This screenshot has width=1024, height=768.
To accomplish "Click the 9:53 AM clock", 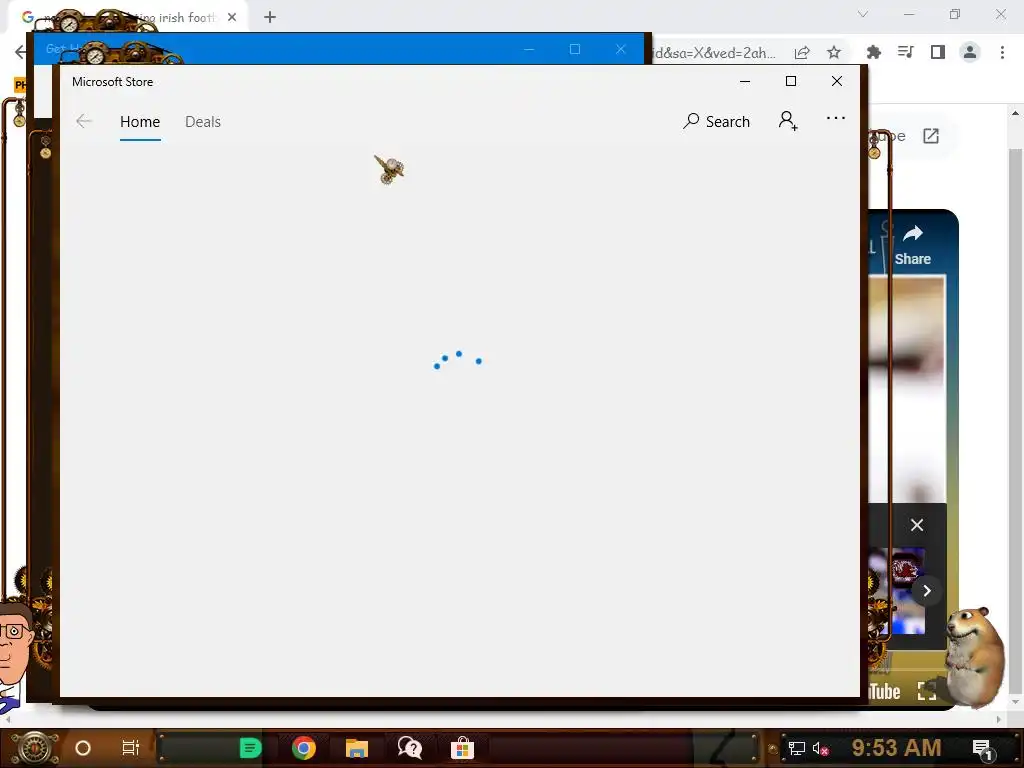I will pyautogui.click(x=896, y=748).
